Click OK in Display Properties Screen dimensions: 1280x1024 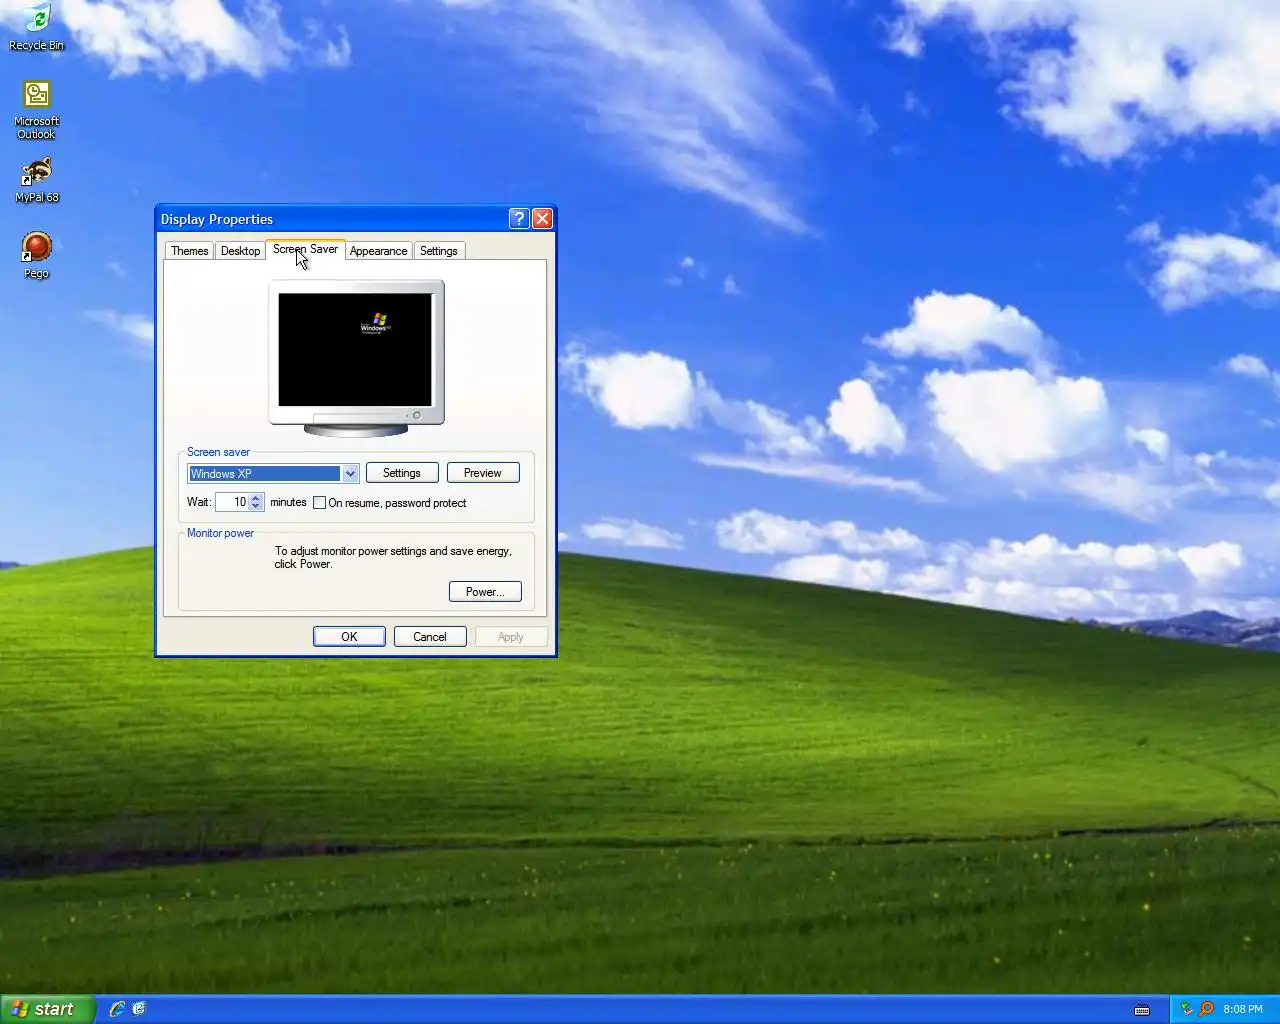(x=349, y=637)
